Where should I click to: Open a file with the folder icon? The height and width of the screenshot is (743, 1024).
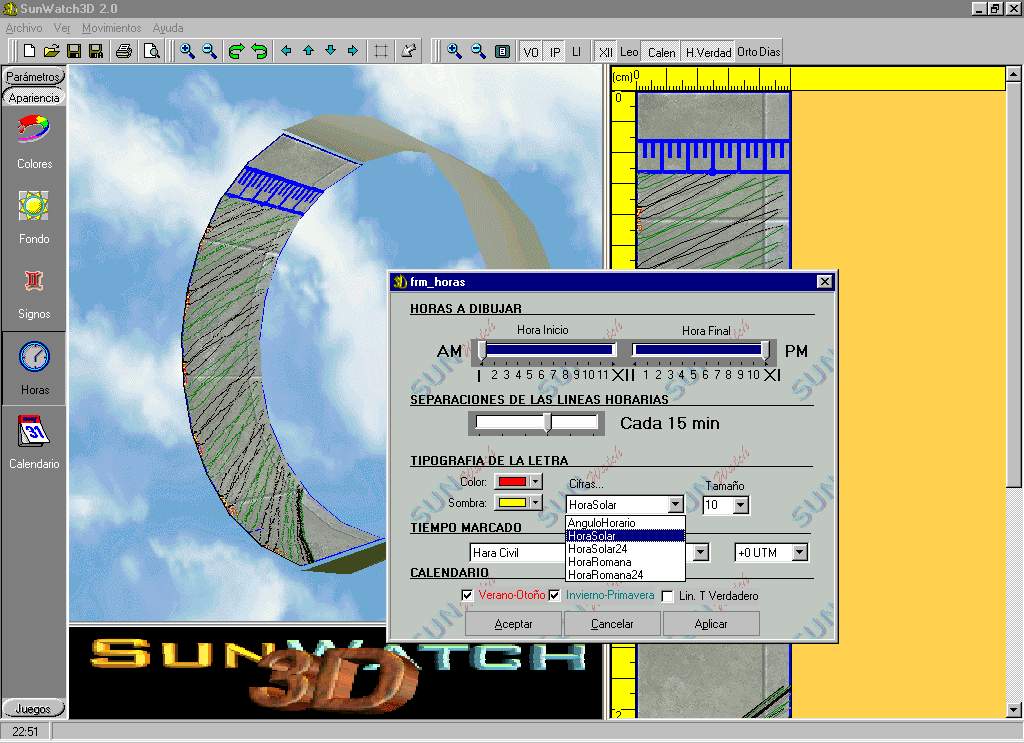(51, 51)
